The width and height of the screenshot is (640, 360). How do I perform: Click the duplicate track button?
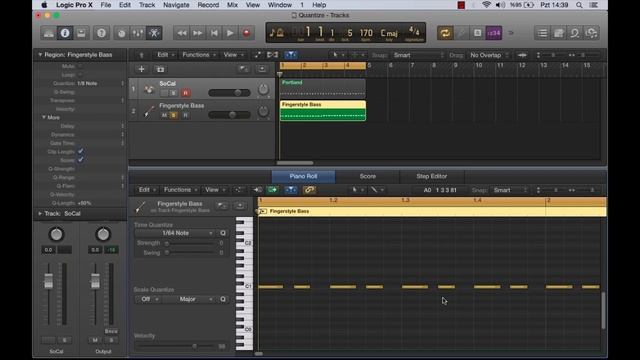(160, 69)
